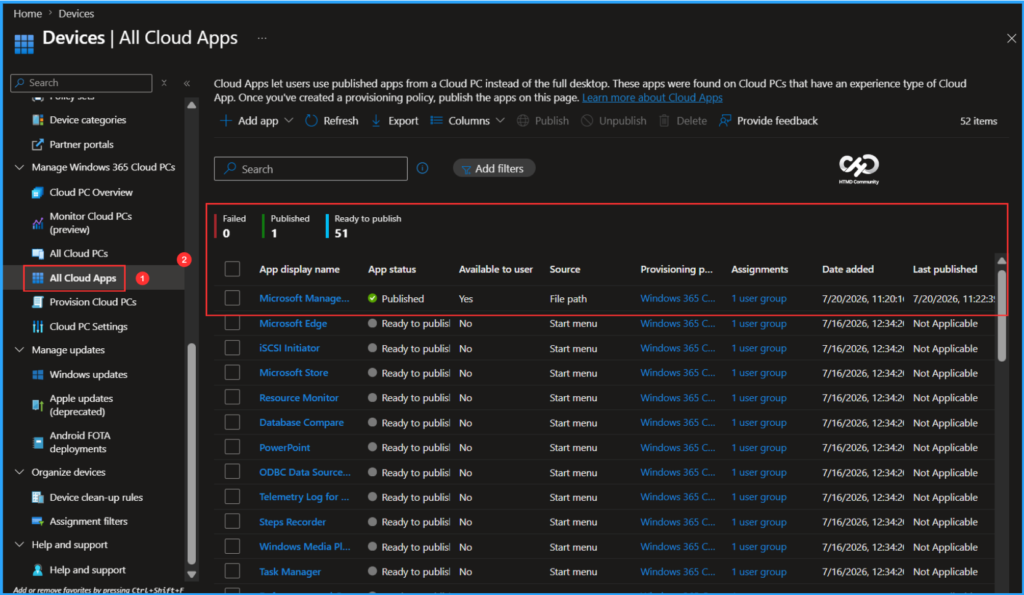Open the 1 user group link for Task Manager

[x=759, y=571]
